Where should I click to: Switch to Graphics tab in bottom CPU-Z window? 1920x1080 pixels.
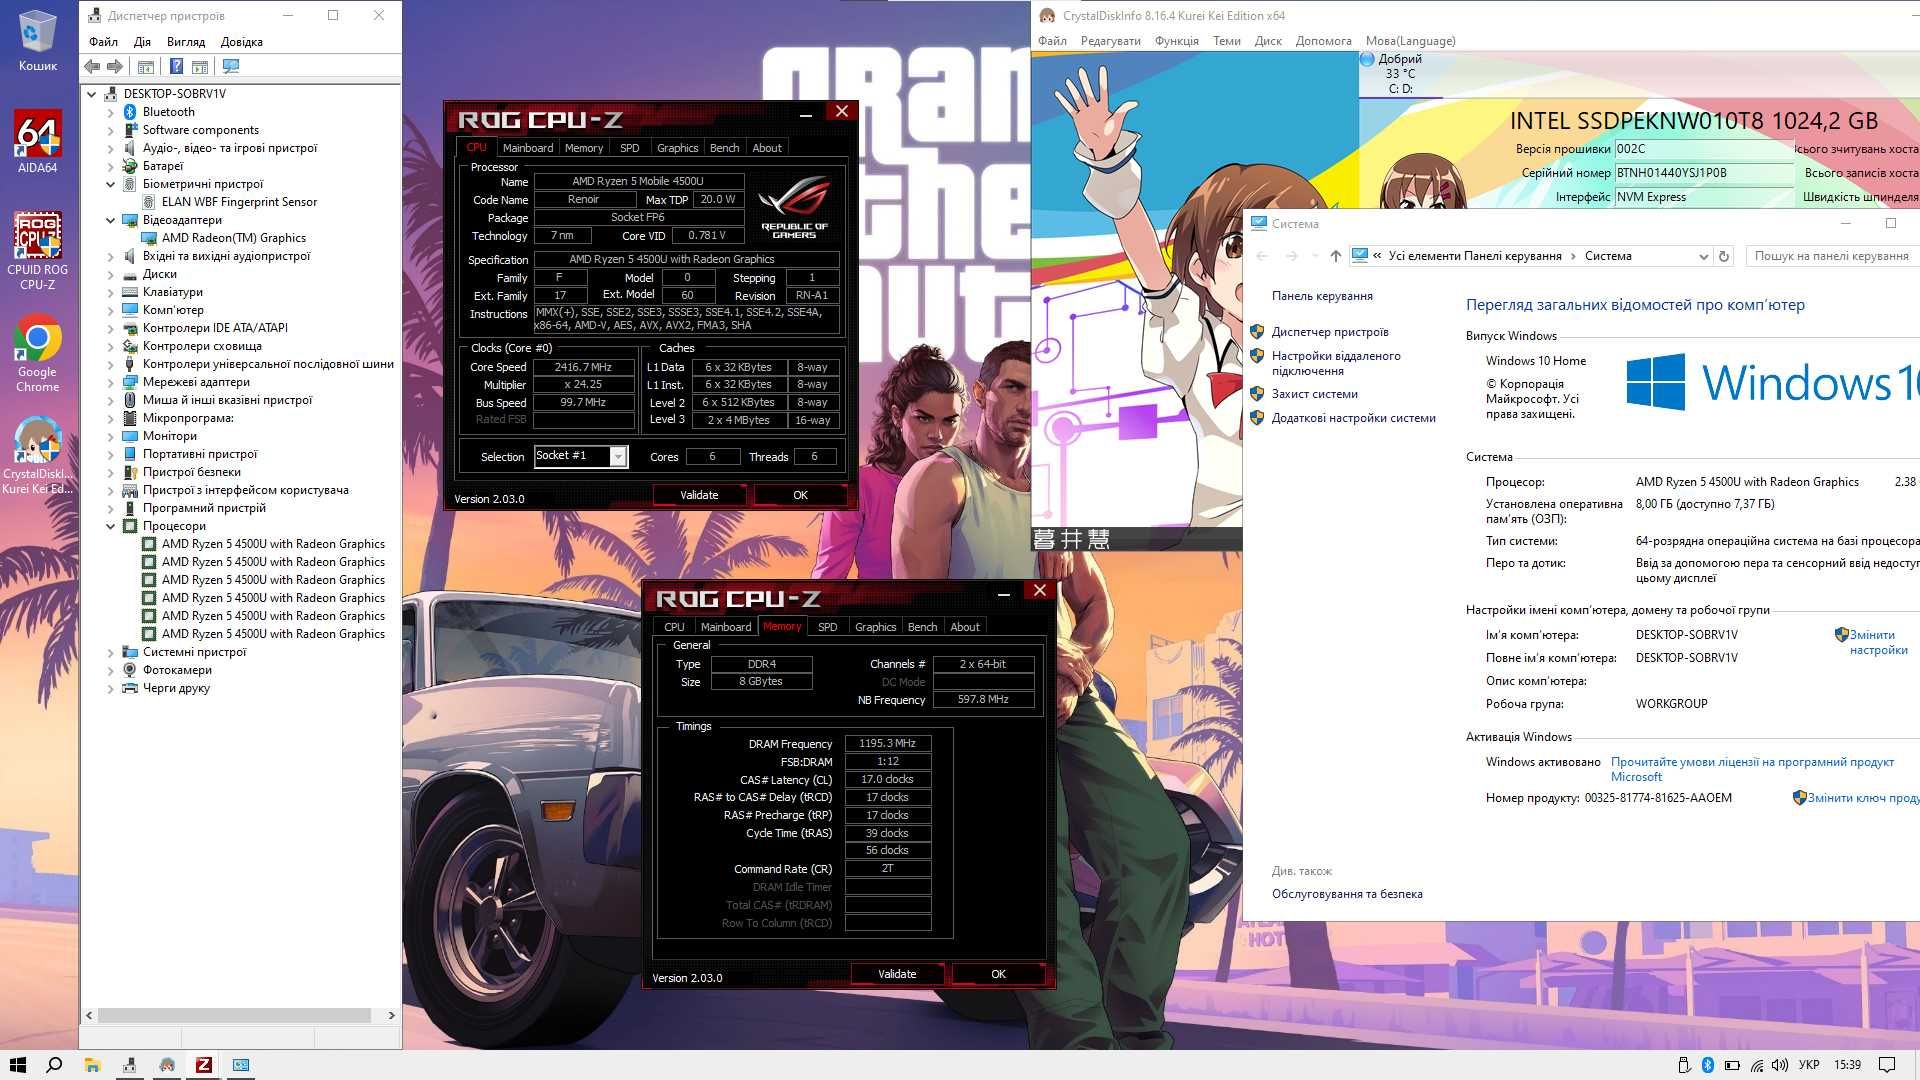[876, 627]
